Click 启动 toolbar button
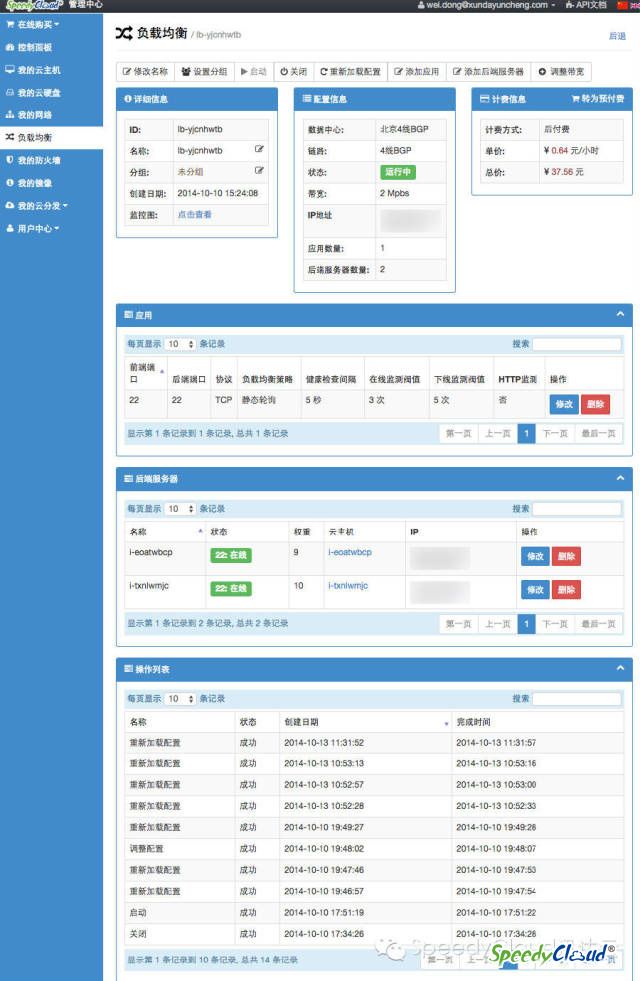This screenshot has width=640, height=981. (253, 71)
